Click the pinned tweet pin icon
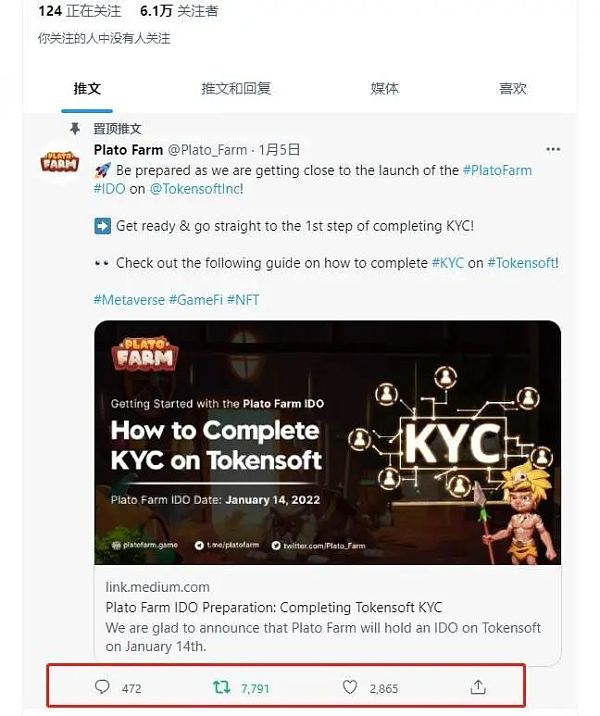600x716 pixels. point(75,129)
